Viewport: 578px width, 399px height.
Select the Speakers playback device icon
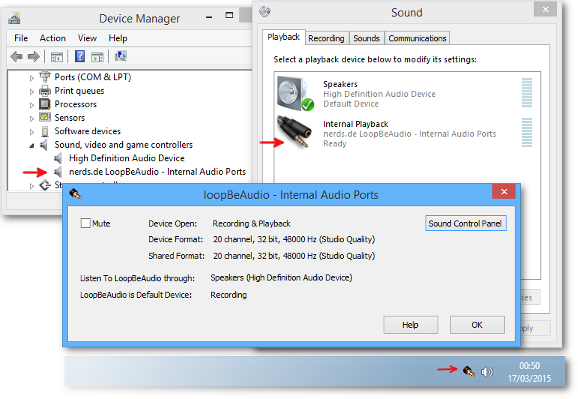coord(295,93)
